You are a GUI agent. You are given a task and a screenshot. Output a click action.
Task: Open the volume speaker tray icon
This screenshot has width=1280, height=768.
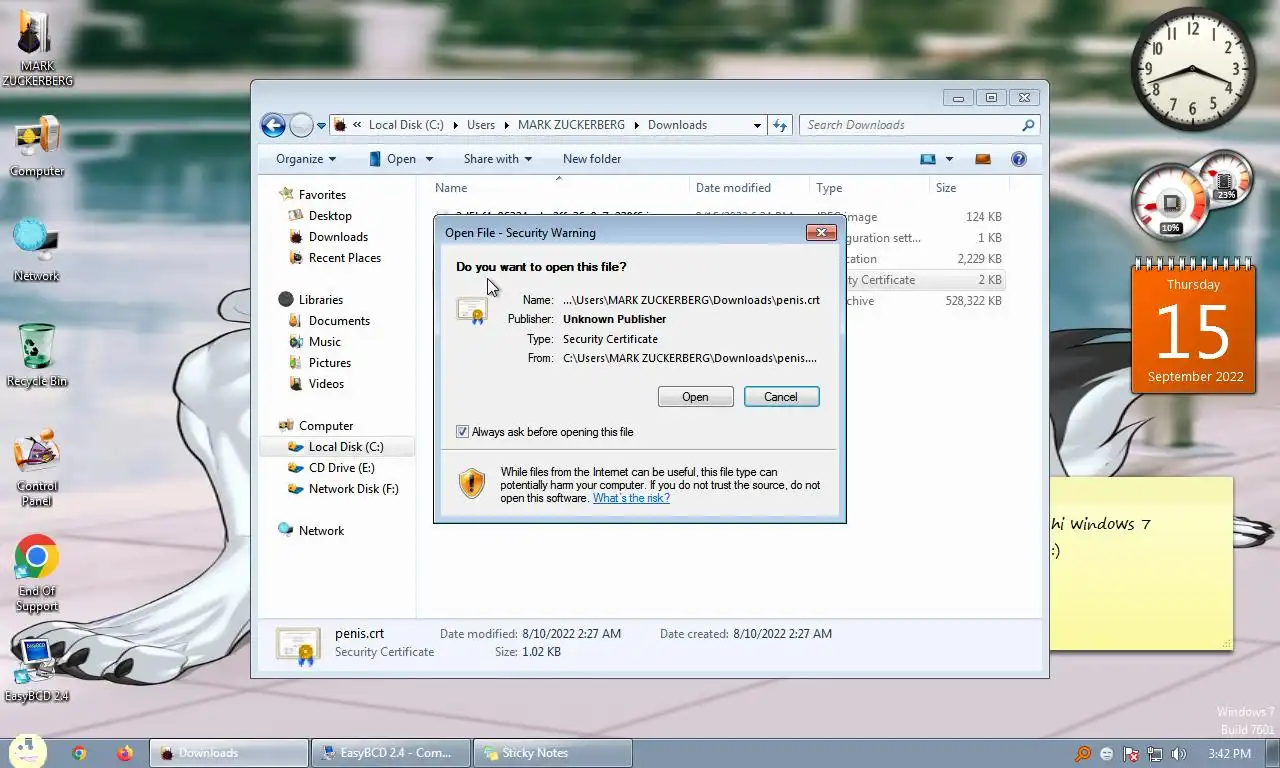click(x=1179, y=754)
